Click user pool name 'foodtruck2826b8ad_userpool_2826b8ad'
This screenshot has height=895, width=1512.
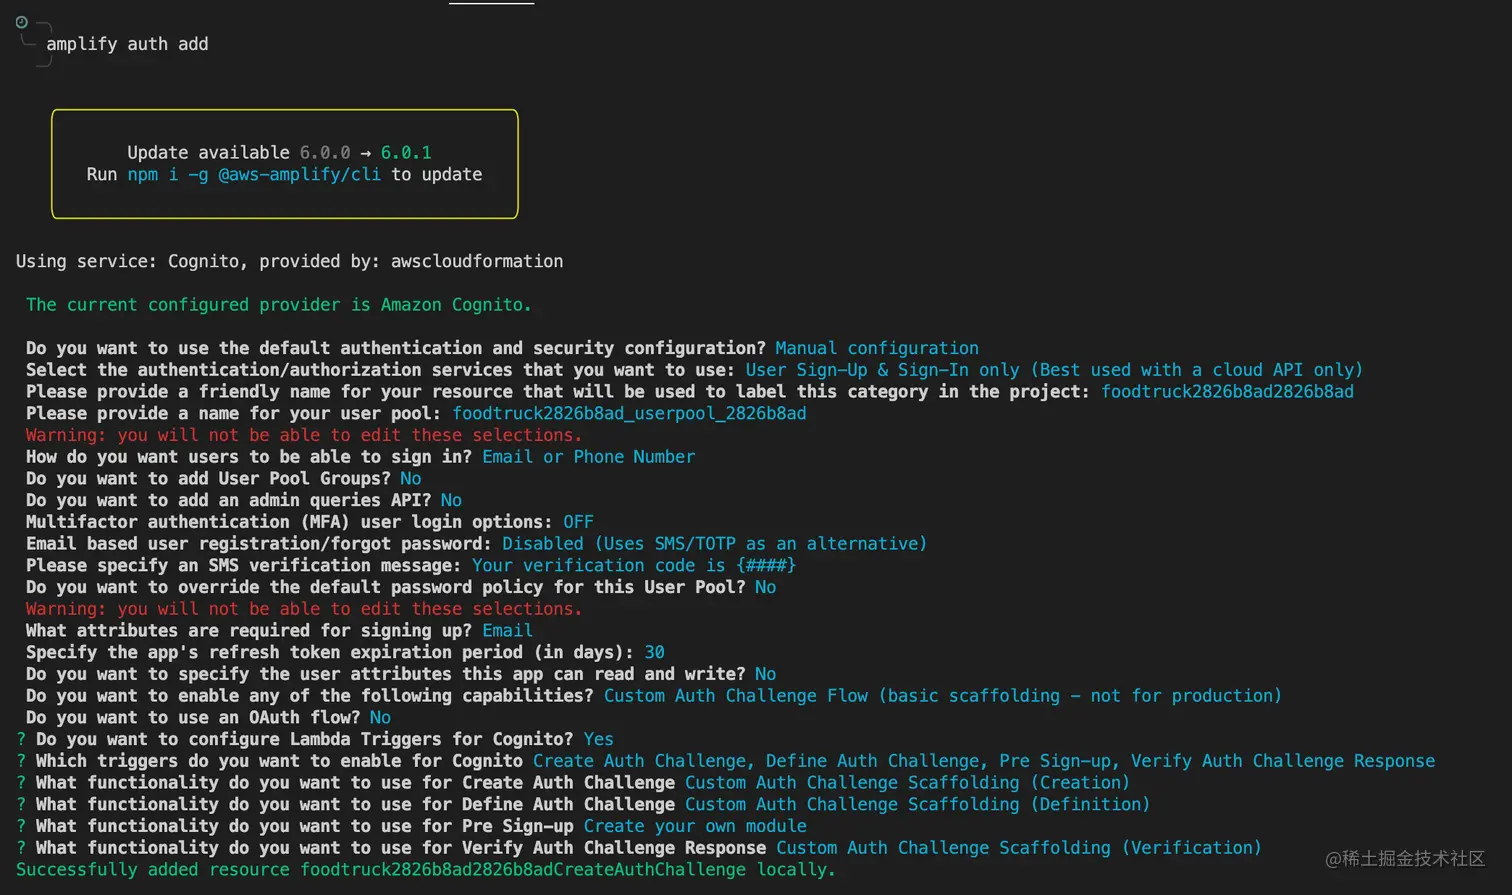[x=629, y=414]
